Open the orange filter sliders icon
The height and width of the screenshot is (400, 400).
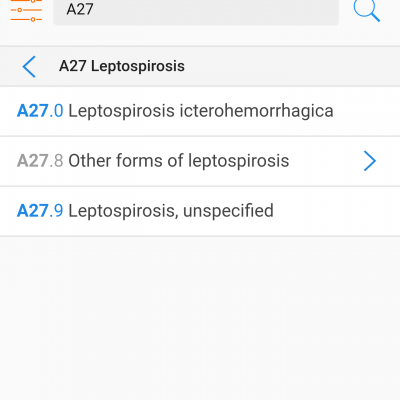[26, 11]
